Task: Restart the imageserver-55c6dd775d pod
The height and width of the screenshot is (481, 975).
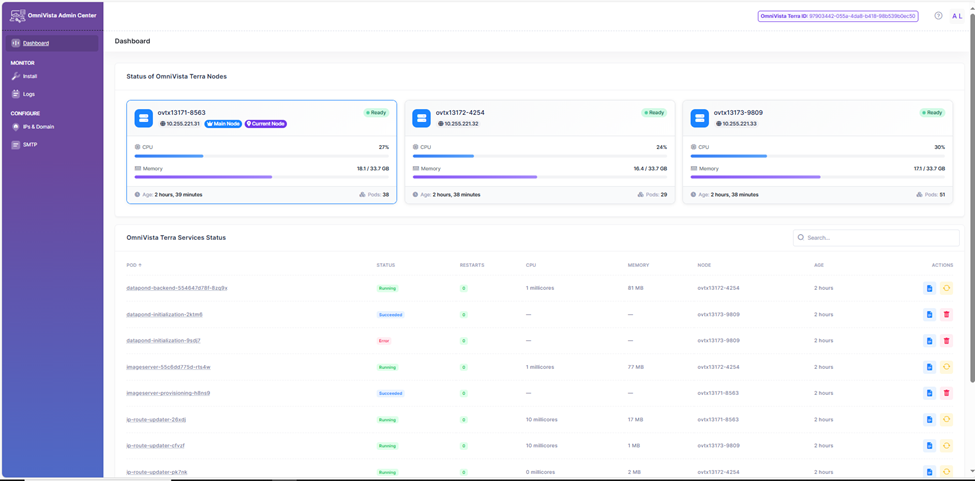Action: click(x=947, y=367)
